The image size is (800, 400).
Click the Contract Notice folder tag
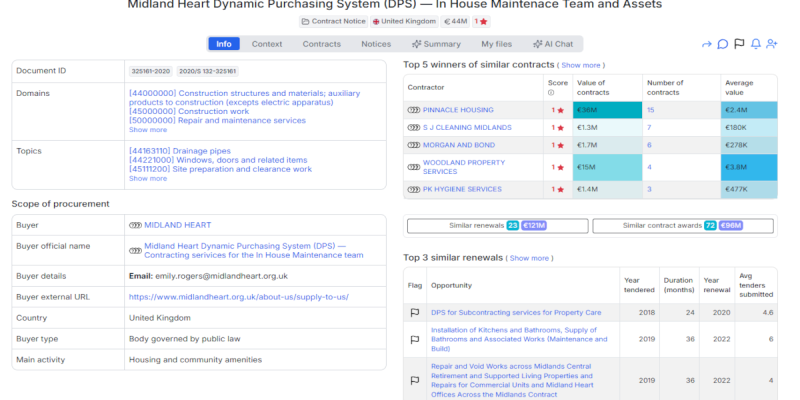pyautogui.click(x=334, y=21)
